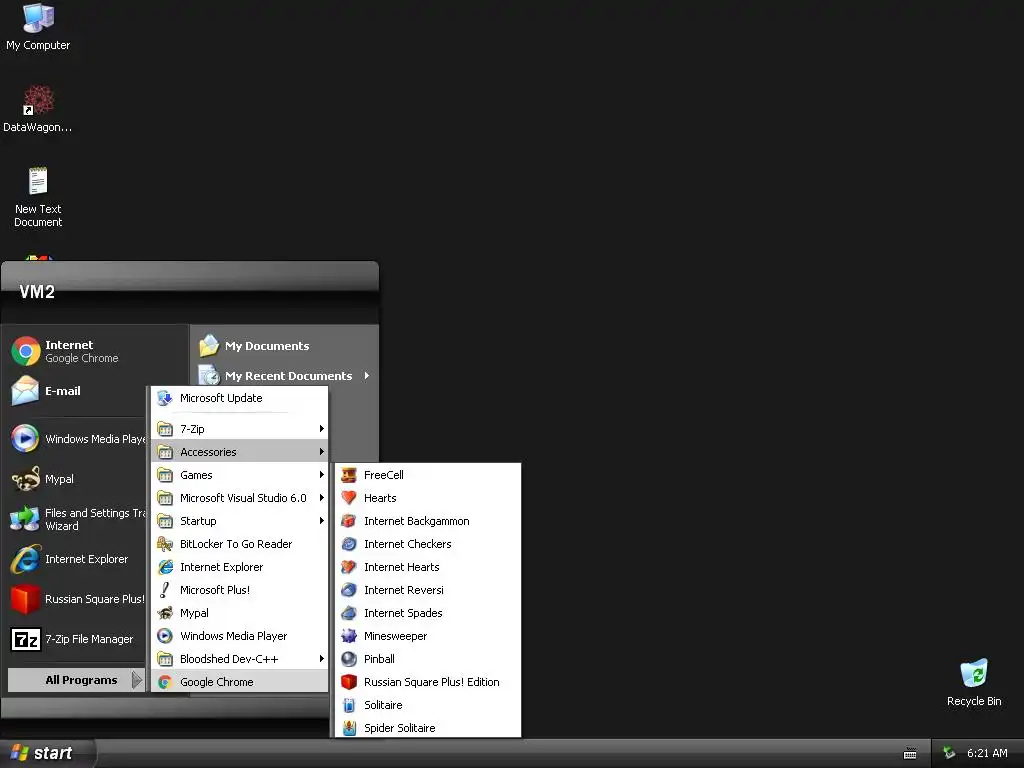Expand the 7-Zip program folder
The height and width of the screenshot is (768, 1024).
240,429
